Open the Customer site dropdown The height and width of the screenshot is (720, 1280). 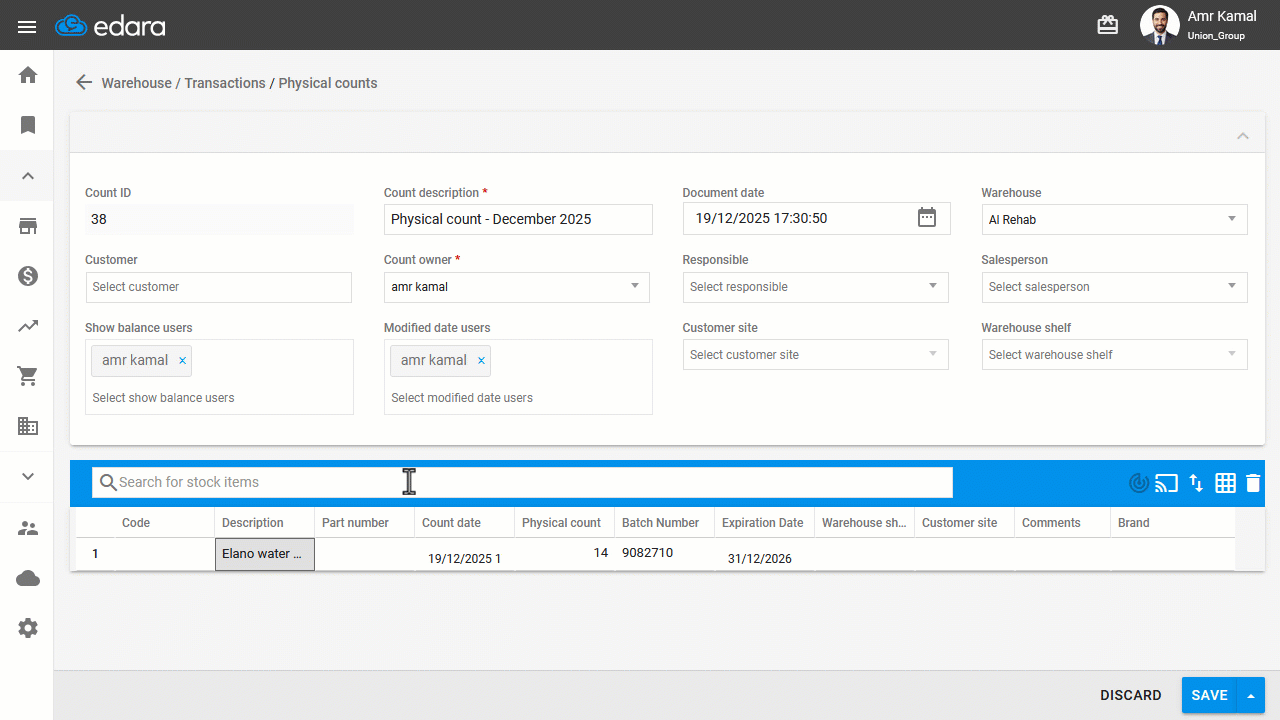click(816, 355)
